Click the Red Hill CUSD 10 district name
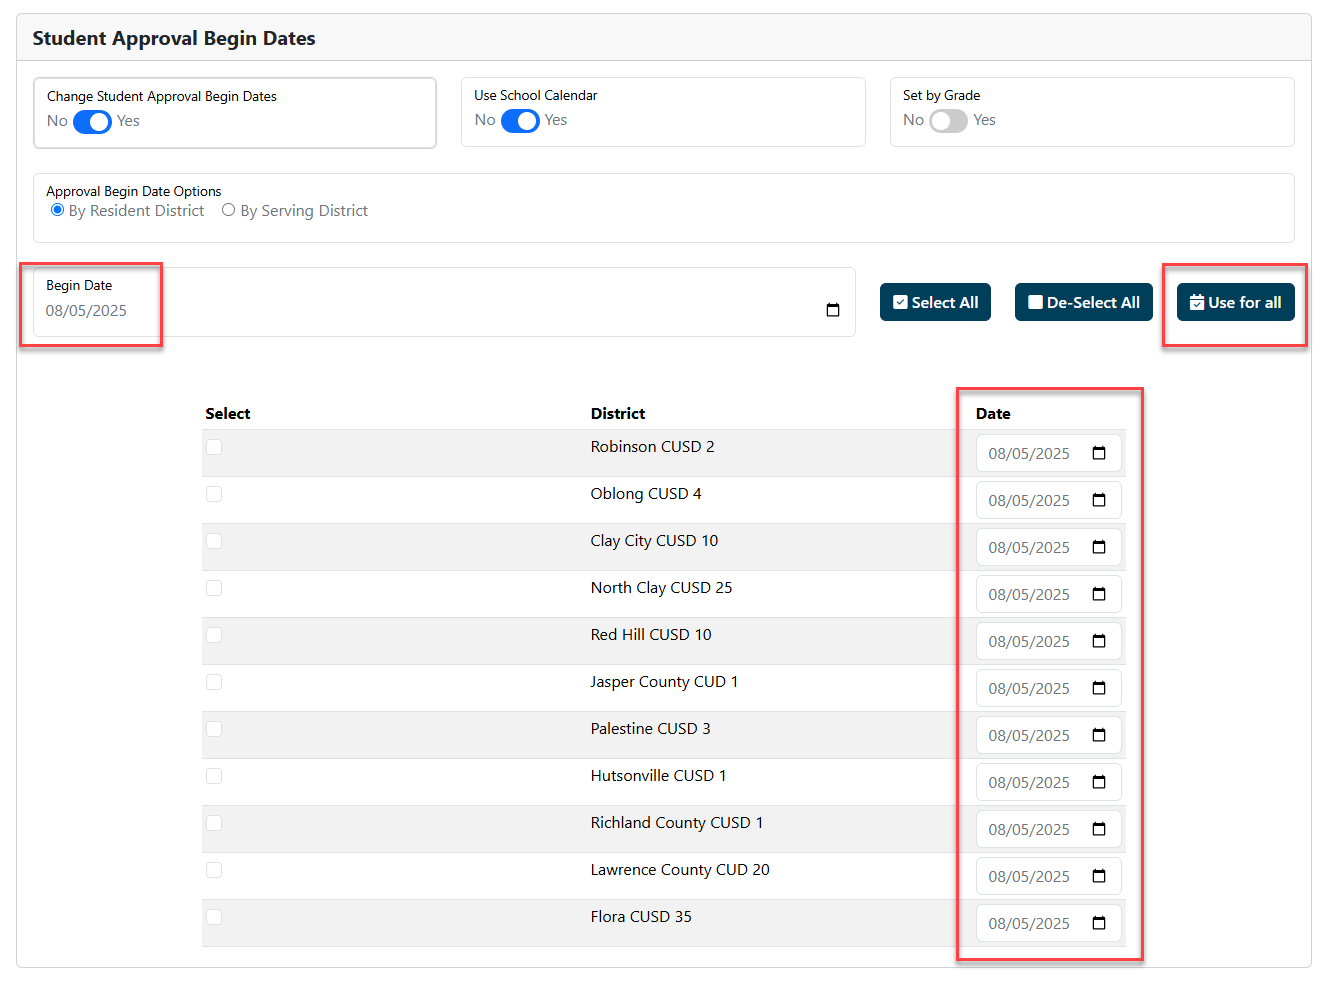 (x=651, y=635)
